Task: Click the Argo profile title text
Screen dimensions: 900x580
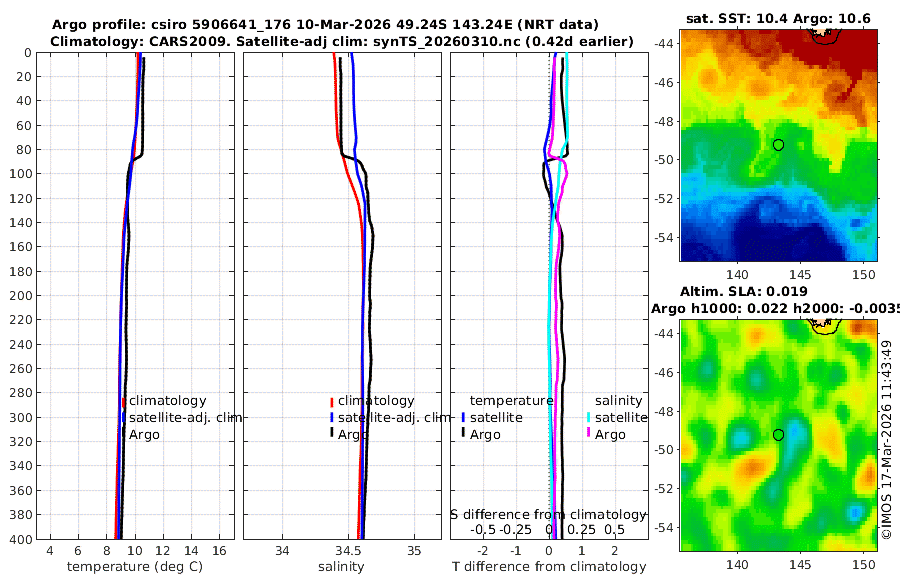Action: 325,25
